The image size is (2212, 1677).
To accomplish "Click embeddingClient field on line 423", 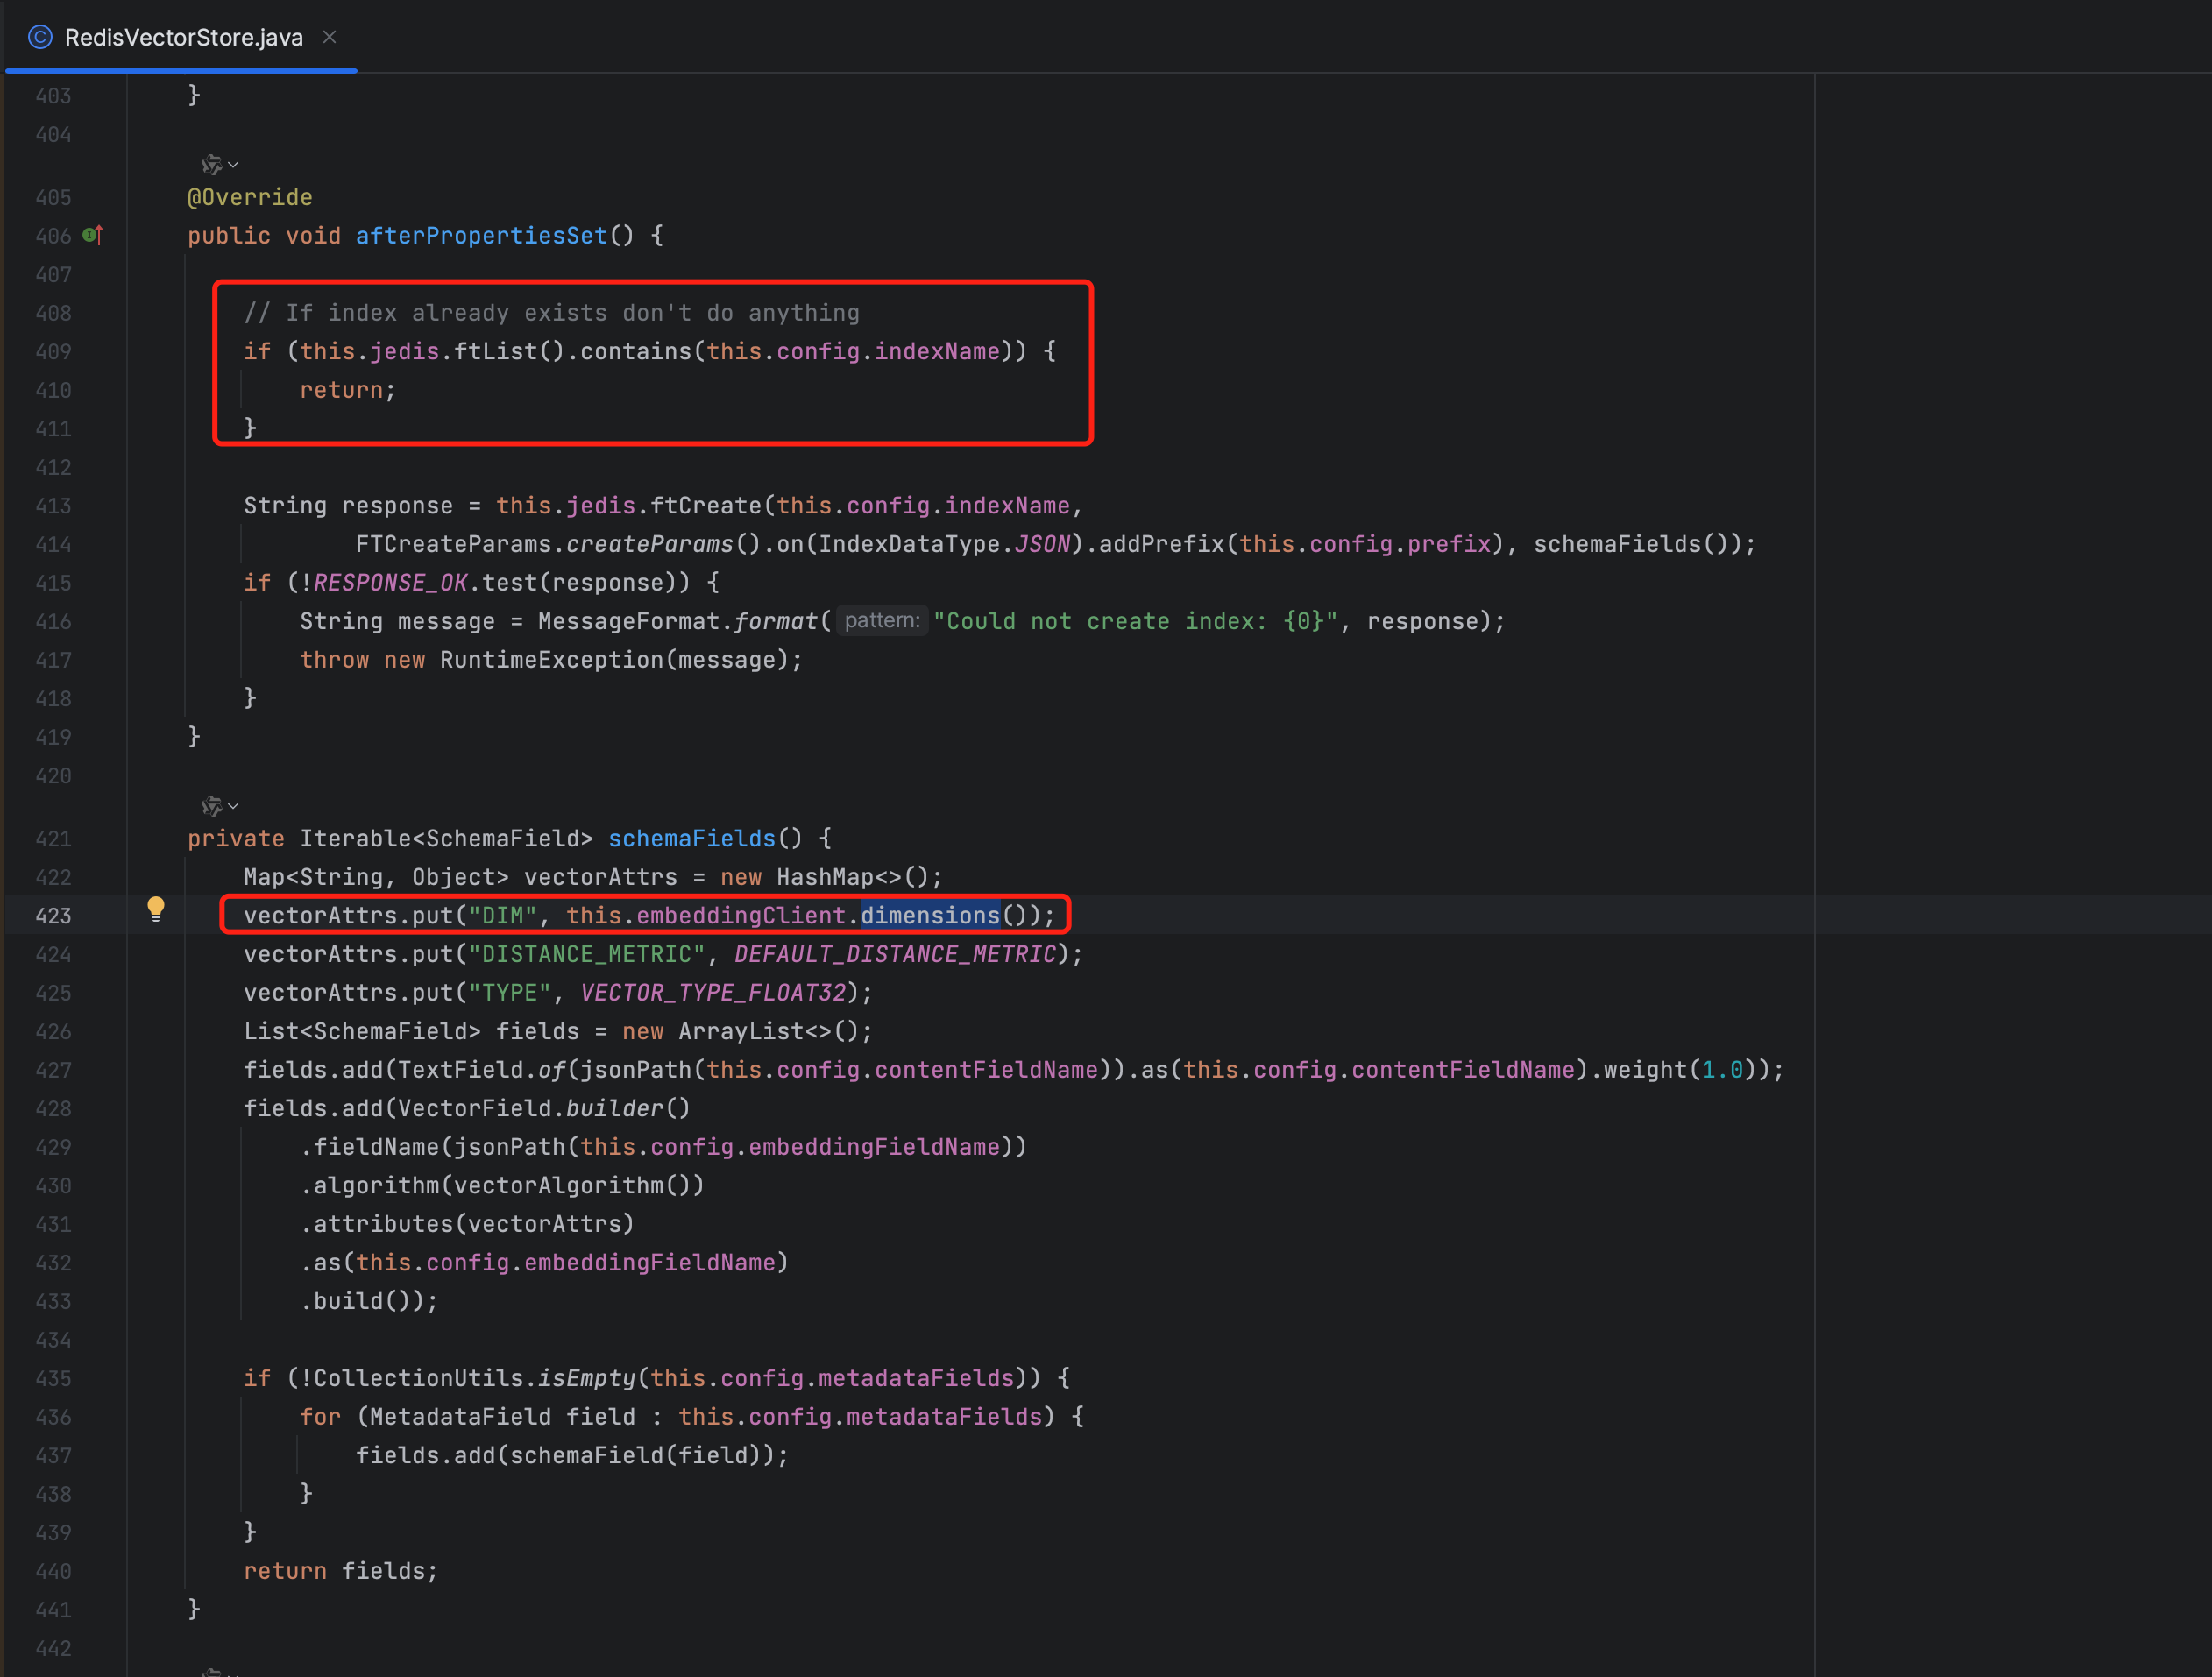I will point(741,915).
